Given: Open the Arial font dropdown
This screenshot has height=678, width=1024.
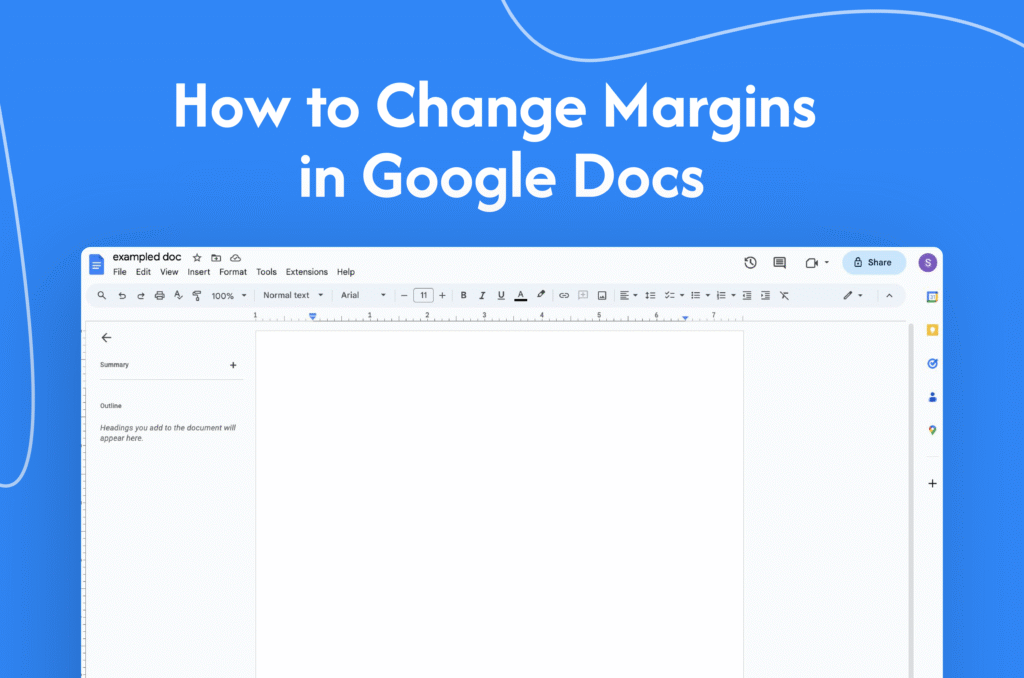Looking at the screenshot, I should coord(358,295).
